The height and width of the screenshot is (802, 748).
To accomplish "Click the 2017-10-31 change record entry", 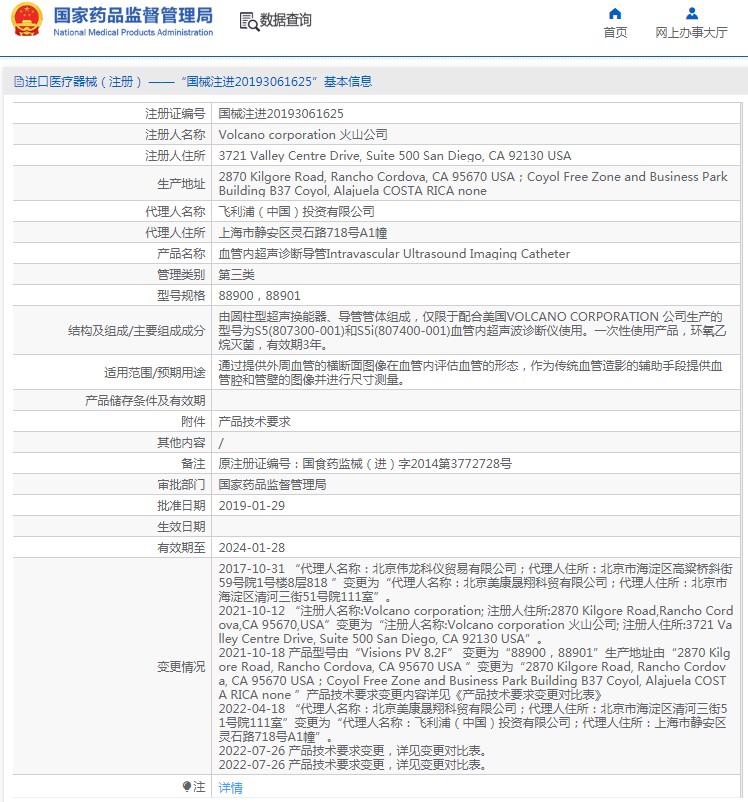I will pos(475,583).
